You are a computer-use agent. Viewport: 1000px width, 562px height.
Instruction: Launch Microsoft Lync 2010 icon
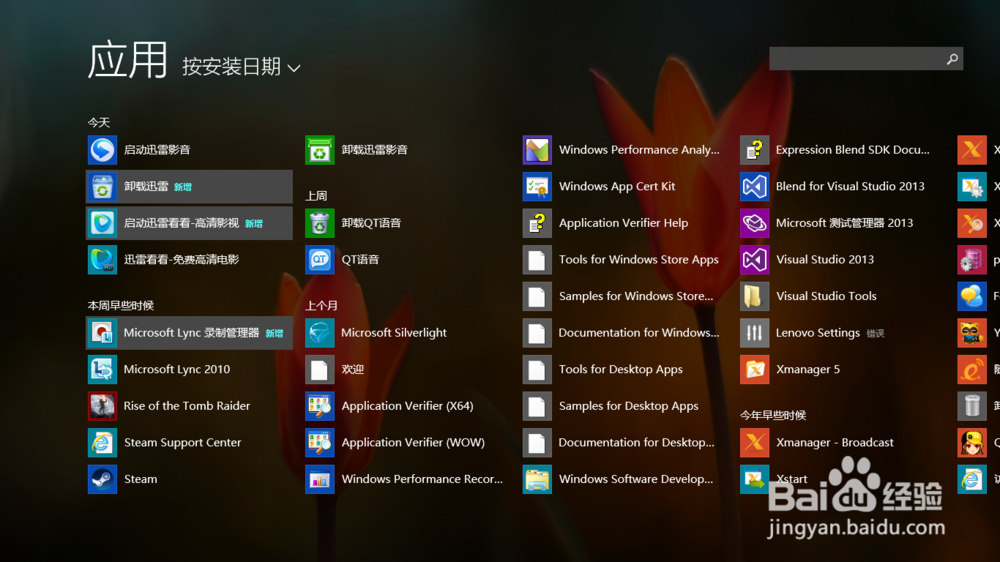point(102,369)
